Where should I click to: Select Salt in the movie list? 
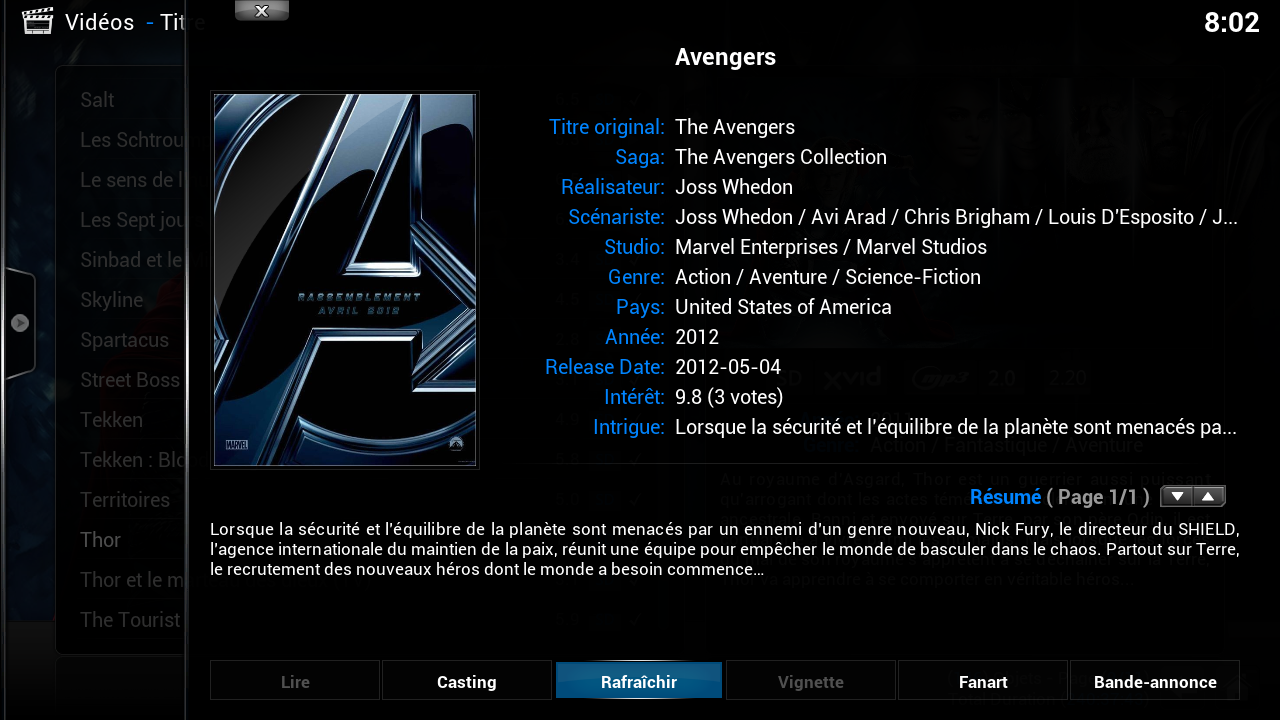[x=97, y=100]
